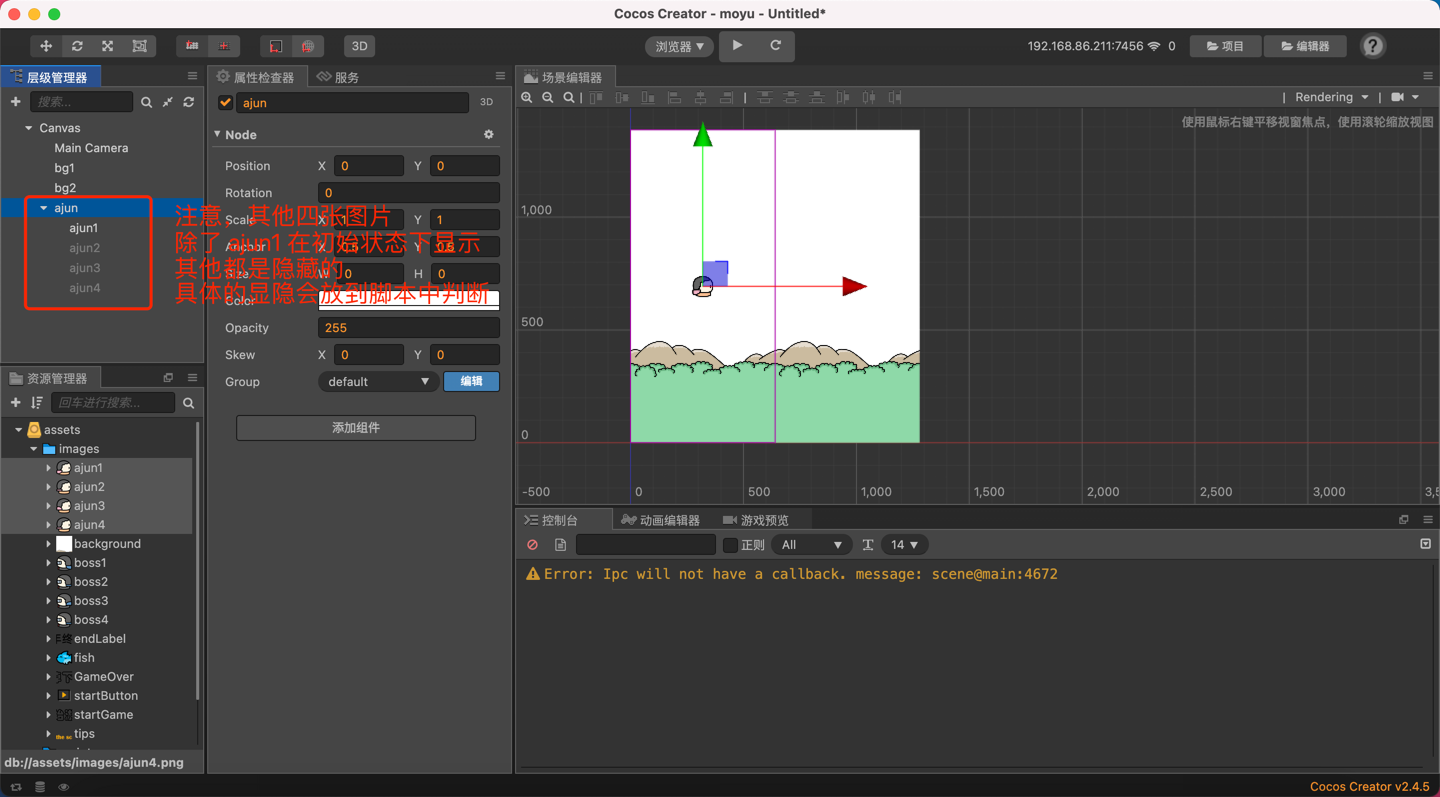Click the create asset plus icon

coord(15,402)
